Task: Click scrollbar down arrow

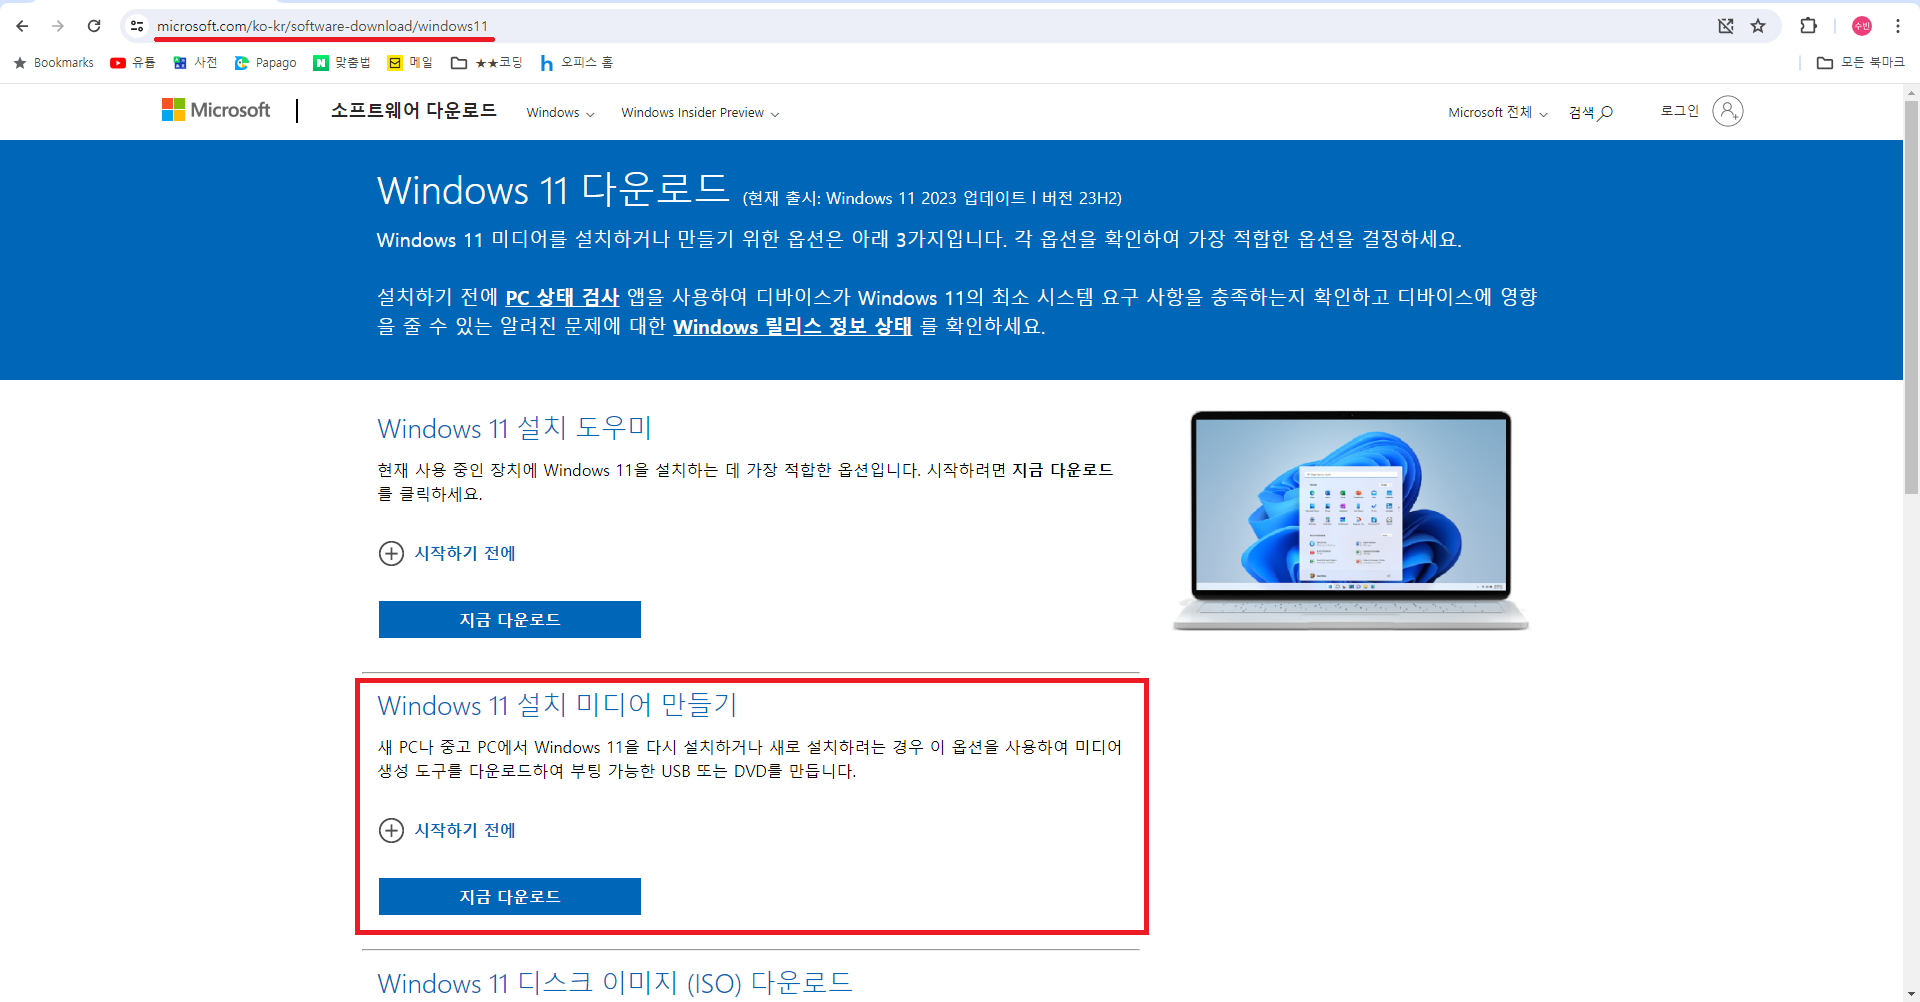Action: [x=1911, y=993]
